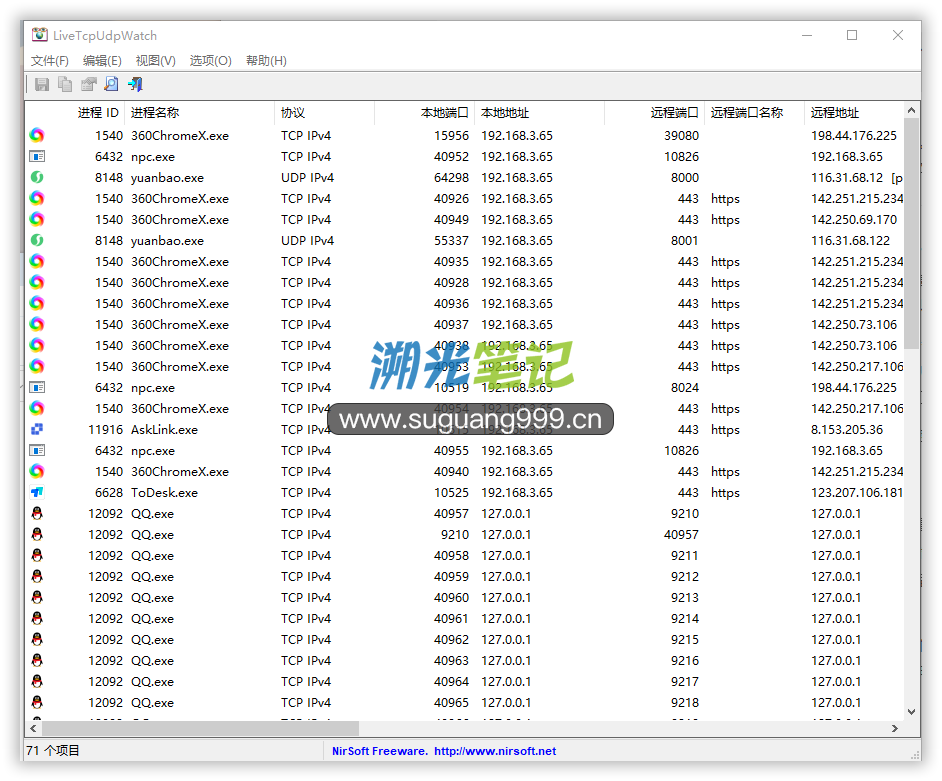Click the Copy selected items icon
The image size is (942, 781).
pos(65,85)
